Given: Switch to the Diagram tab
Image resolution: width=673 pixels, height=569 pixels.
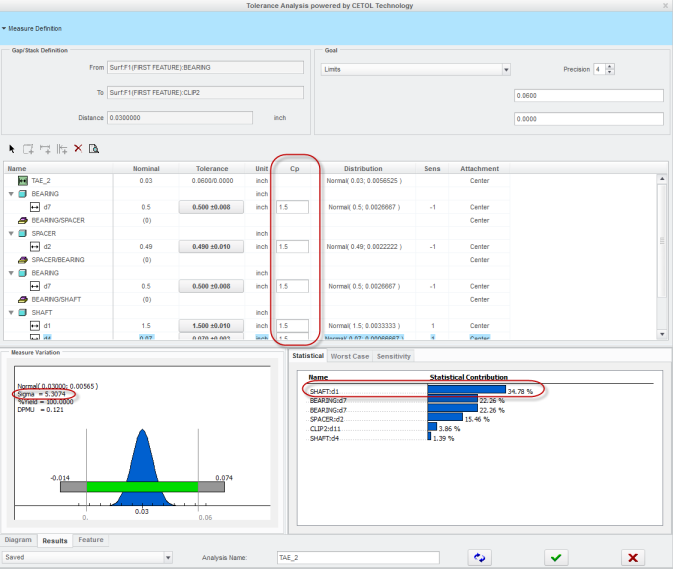Looking at the screenshot, I should coord(19,540).
